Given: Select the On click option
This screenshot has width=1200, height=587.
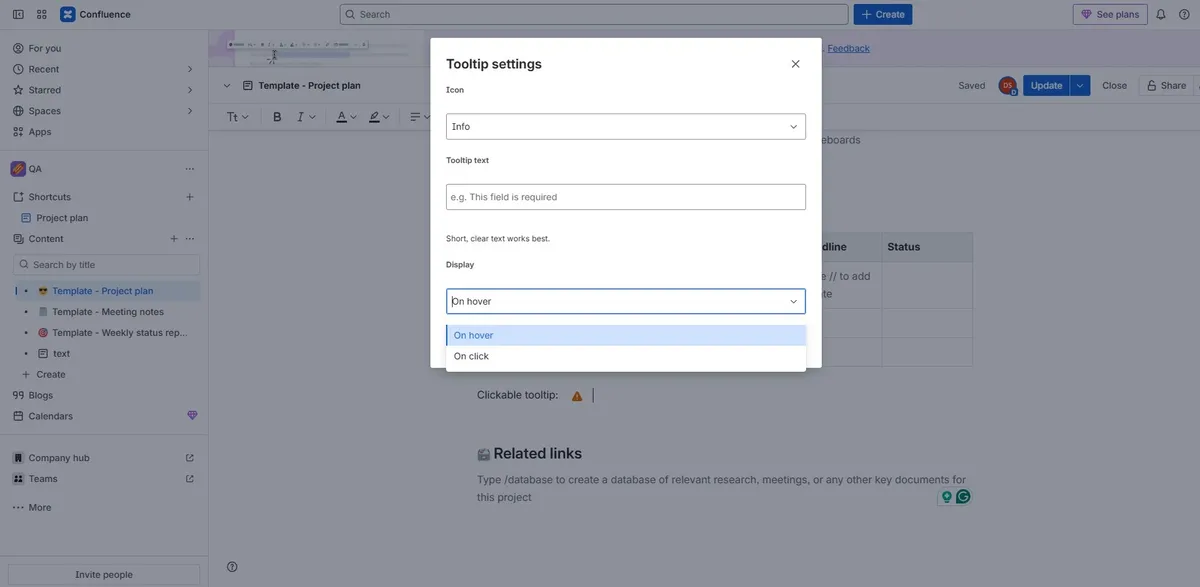Looking at the screenshot, I should (x=626, y=356).
